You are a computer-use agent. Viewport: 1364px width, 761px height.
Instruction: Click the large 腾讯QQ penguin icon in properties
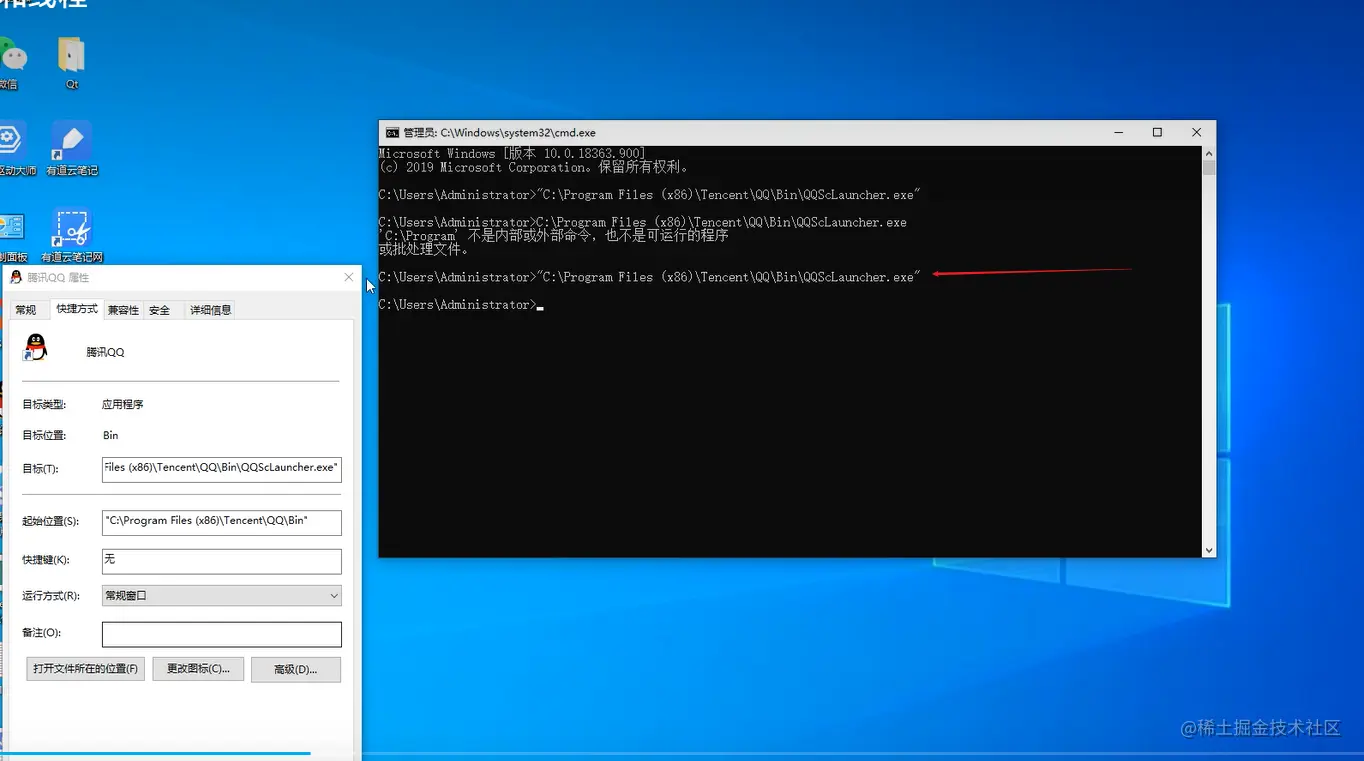tap(35, 348)
